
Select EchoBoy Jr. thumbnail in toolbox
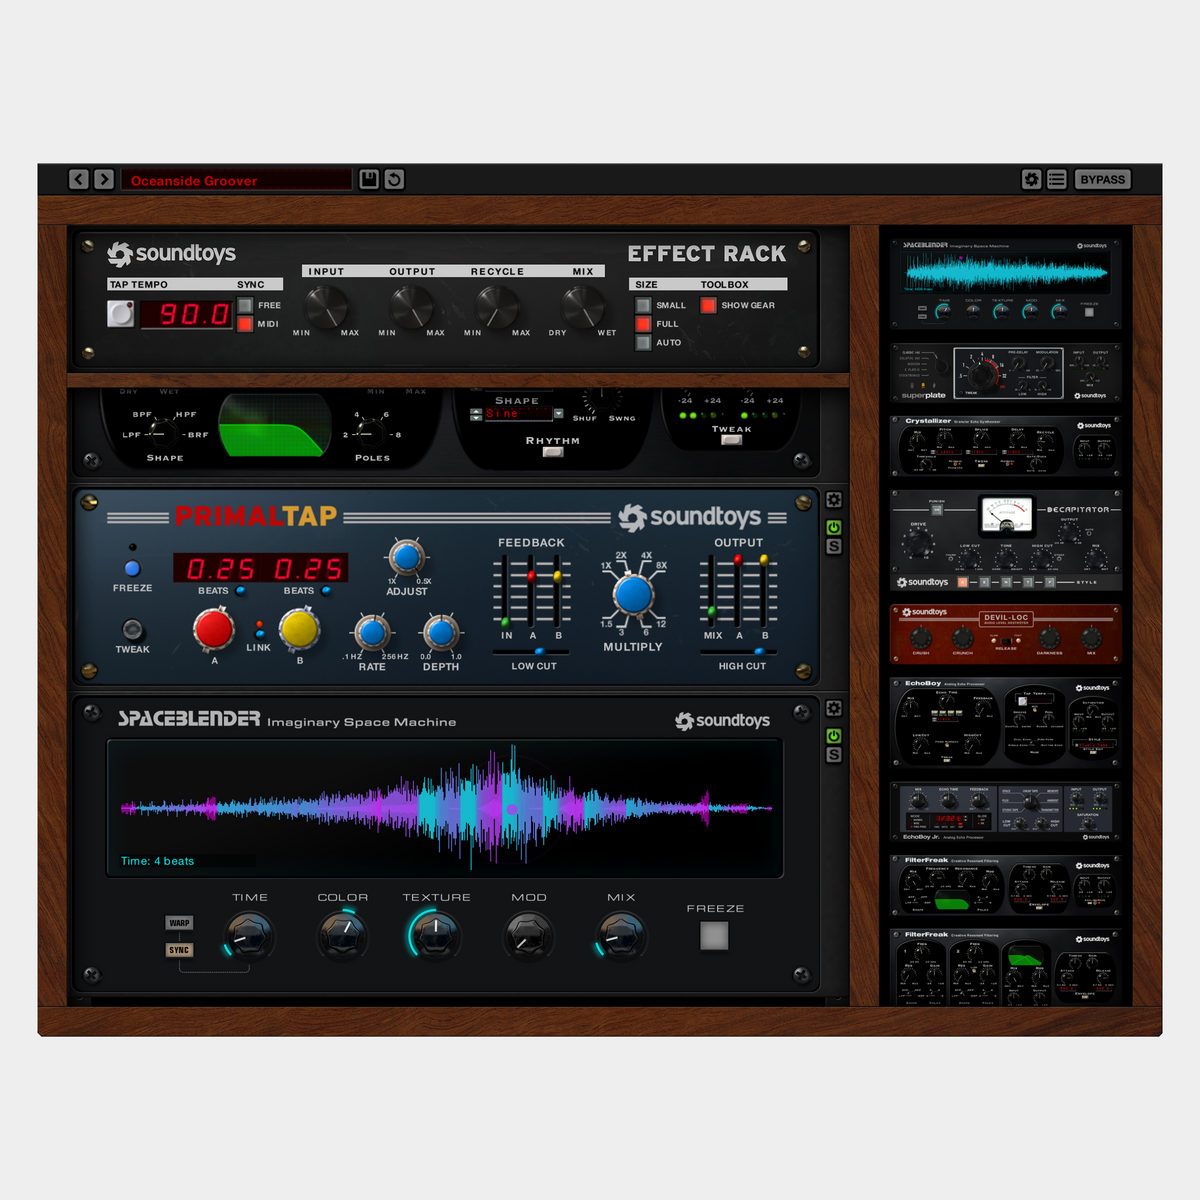pos(1005,812)
